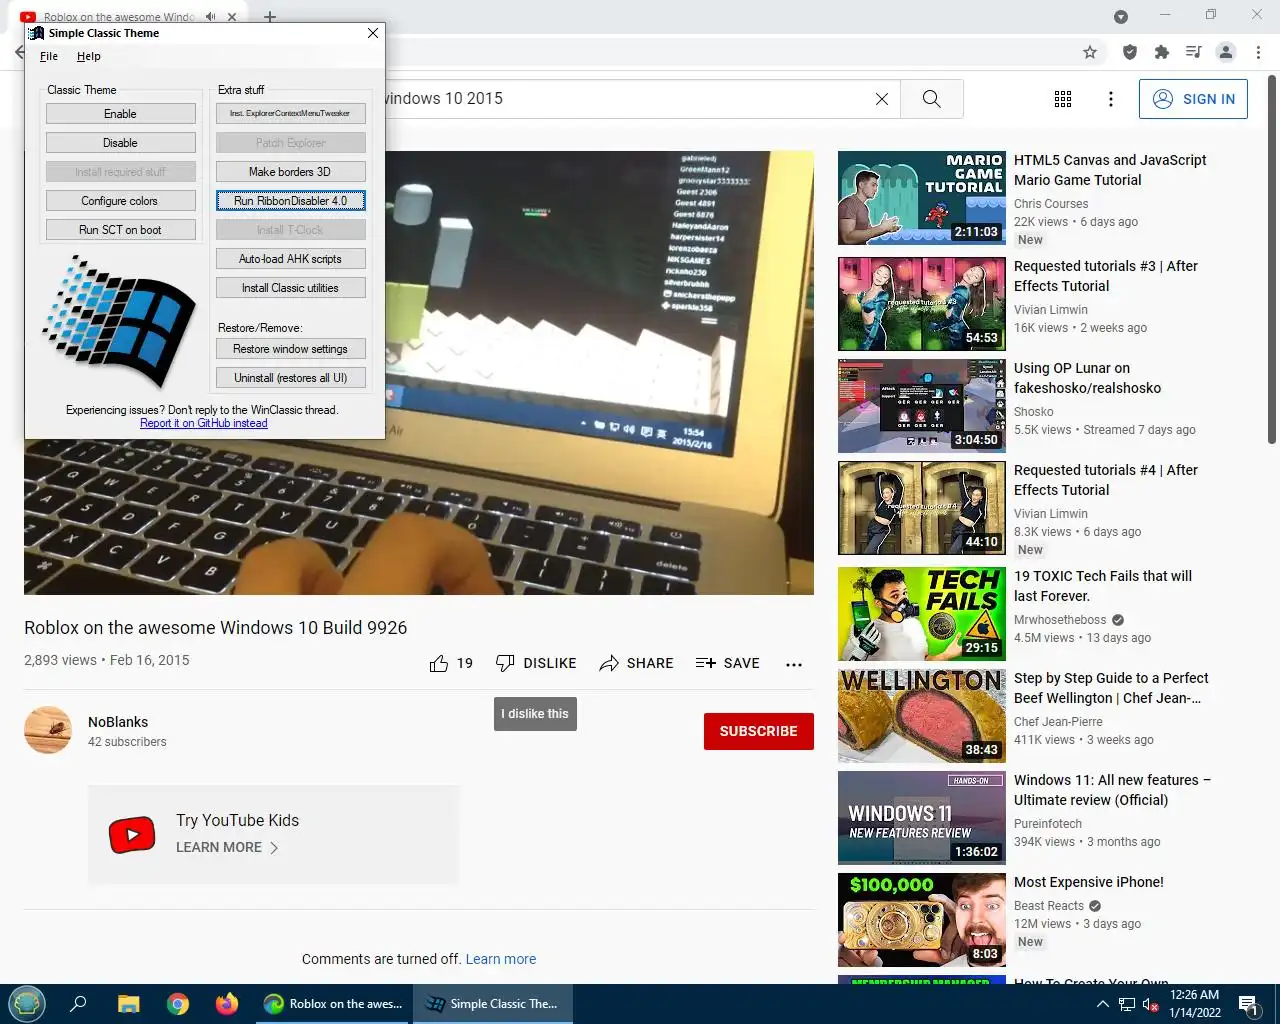Image resolution: width=1280 pixels, height=1024 pixels.
Task: Open Chrome tab search dropdown
Action: [x=1121, y=17]
